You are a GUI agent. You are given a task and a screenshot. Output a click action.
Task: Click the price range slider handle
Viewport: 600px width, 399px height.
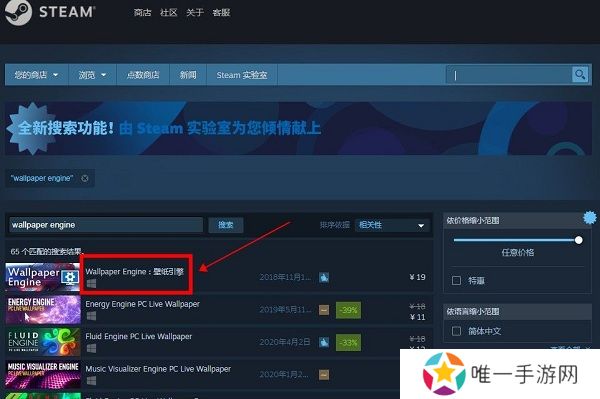coord(579,240)
